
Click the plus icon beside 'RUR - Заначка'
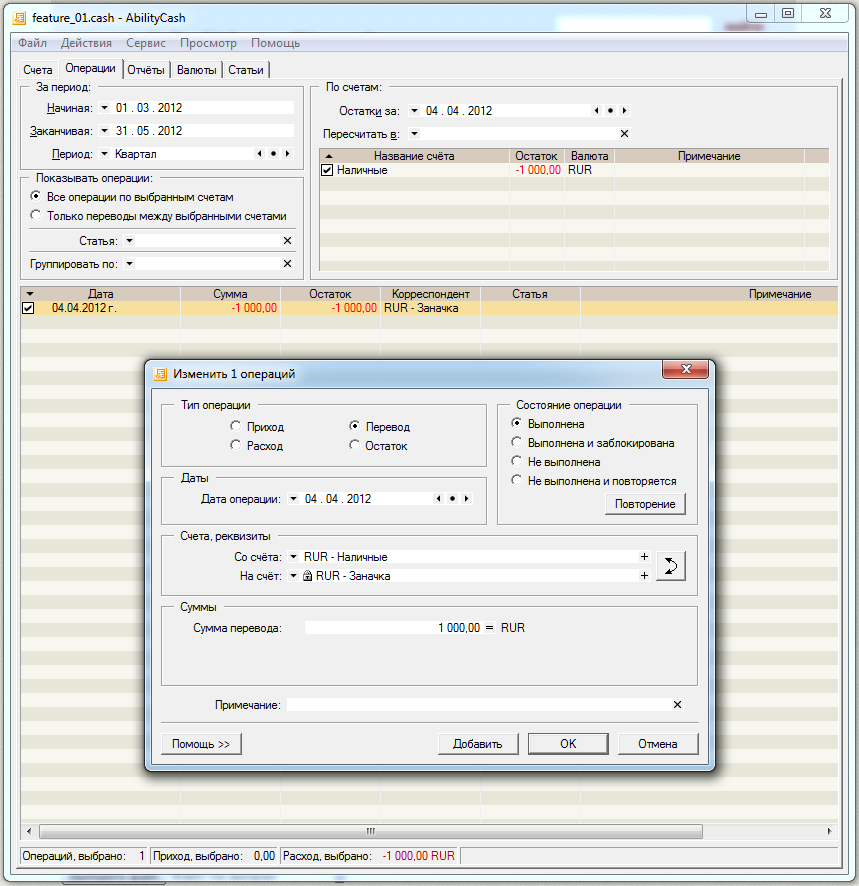coord(644,576)
